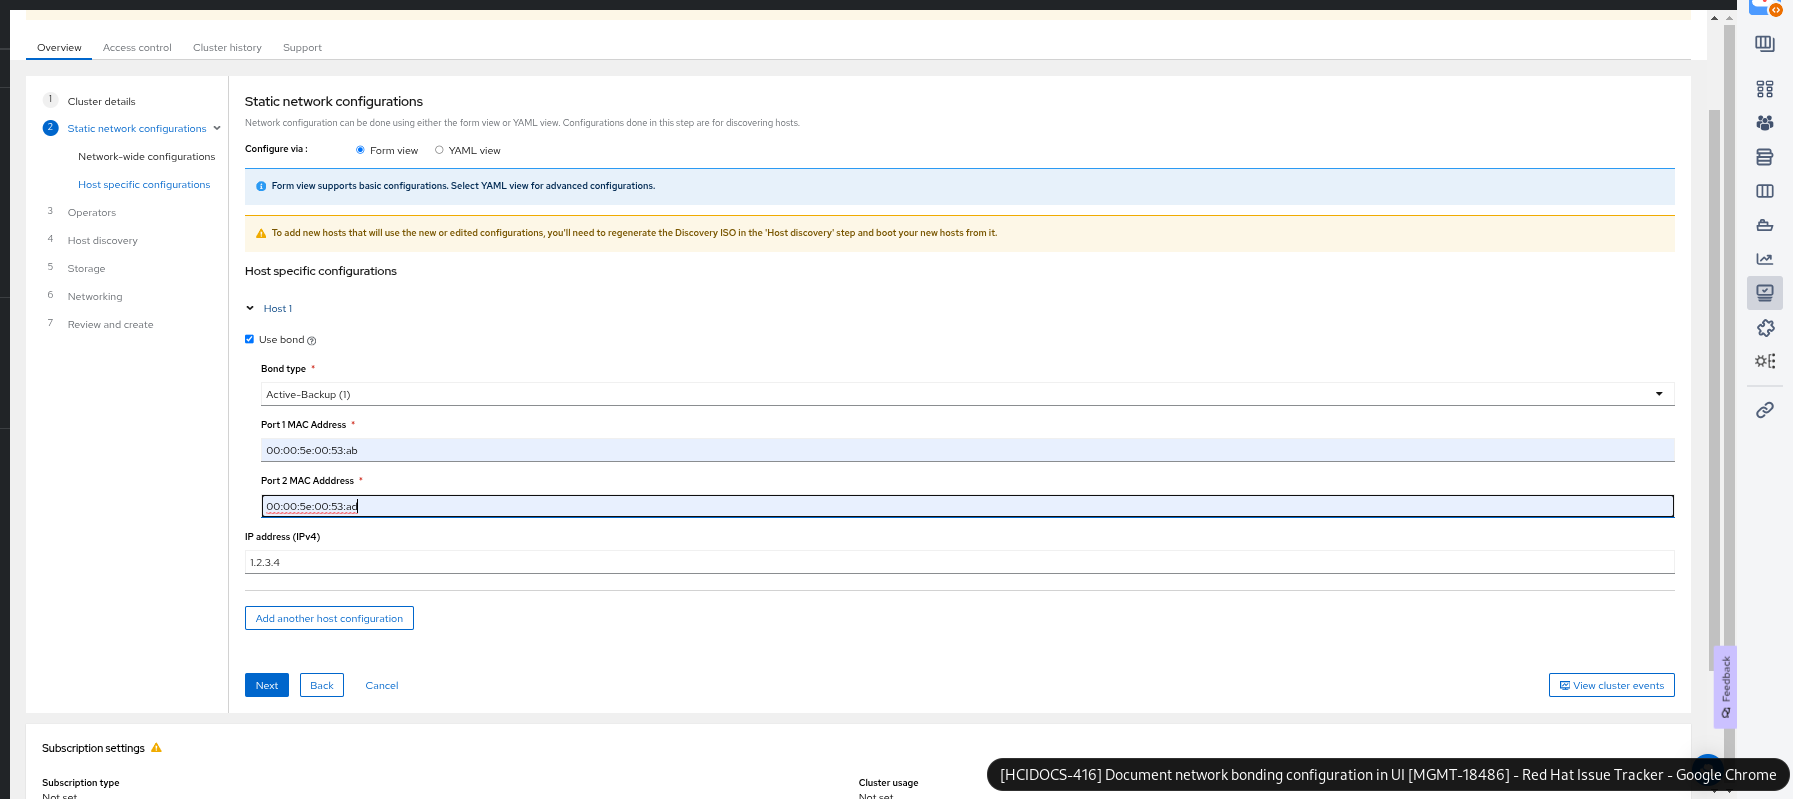Switch to the Access control tab
Viewport: 1810px width, 799px height.
coord(137,48)
